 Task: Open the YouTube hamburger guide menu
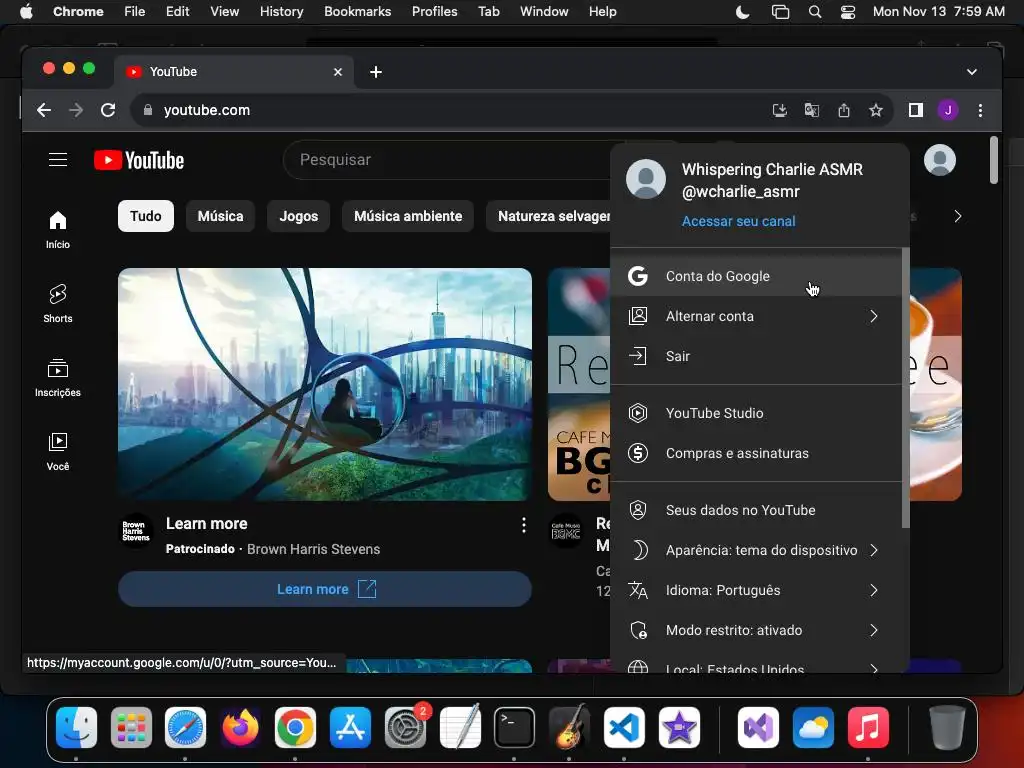[x=57, y=160]
